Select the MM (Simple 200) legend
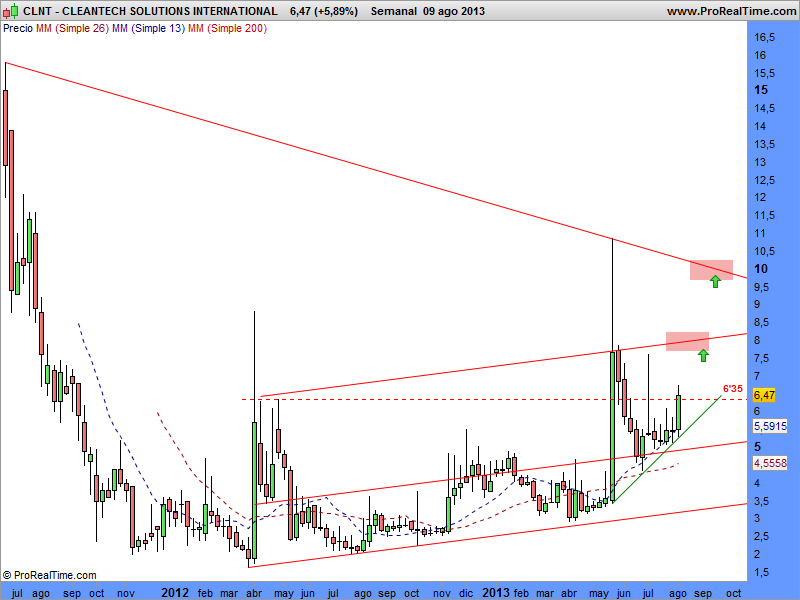 tap(228, 29)
